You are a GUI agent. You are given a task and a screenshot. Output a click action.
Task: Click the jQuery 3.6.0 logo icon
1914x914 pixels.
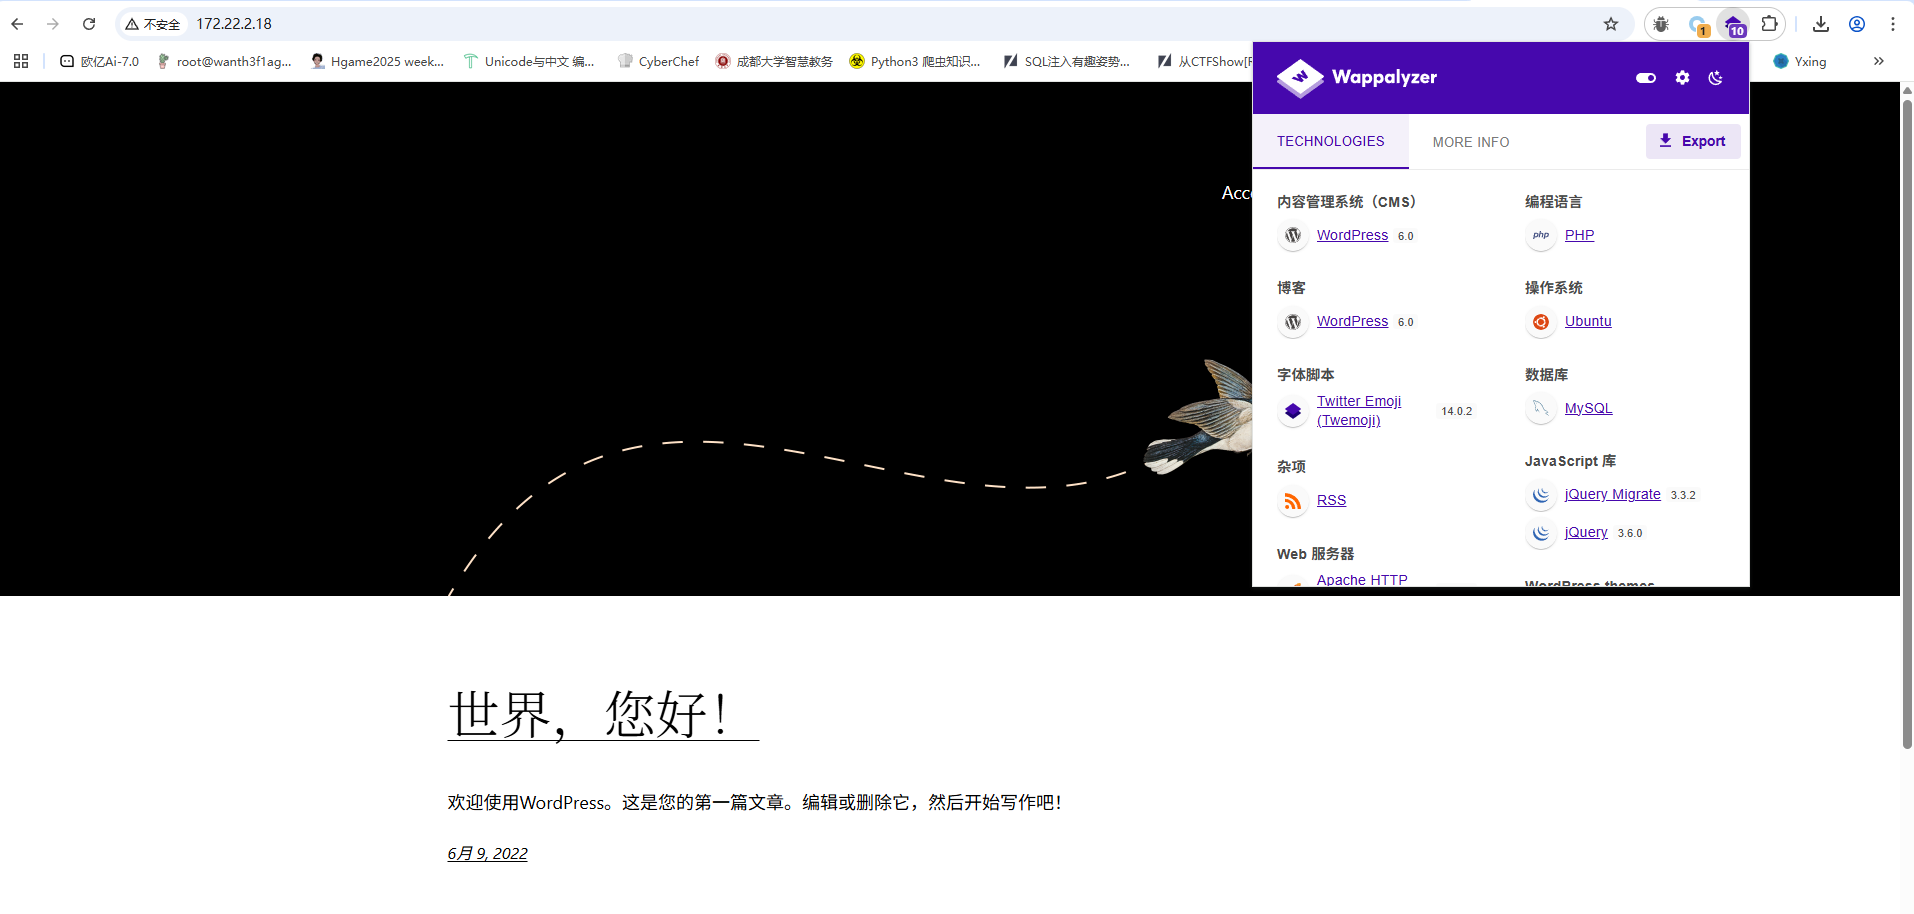(x=1541, y=533)
